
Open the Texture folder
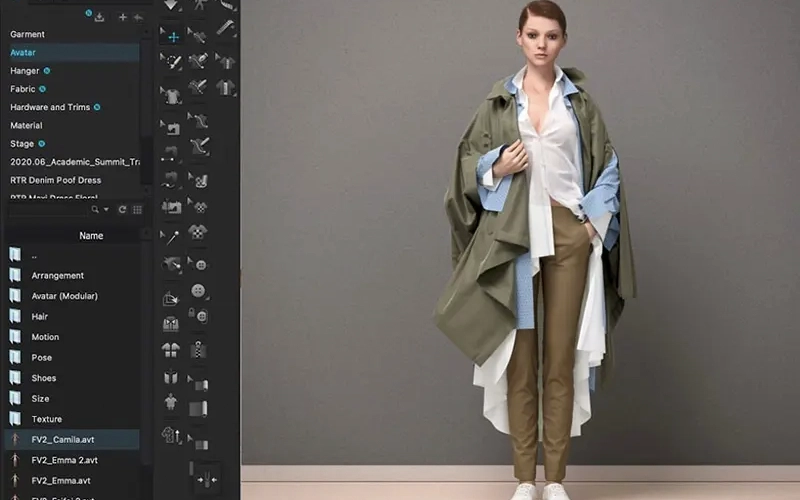(46, 419)
